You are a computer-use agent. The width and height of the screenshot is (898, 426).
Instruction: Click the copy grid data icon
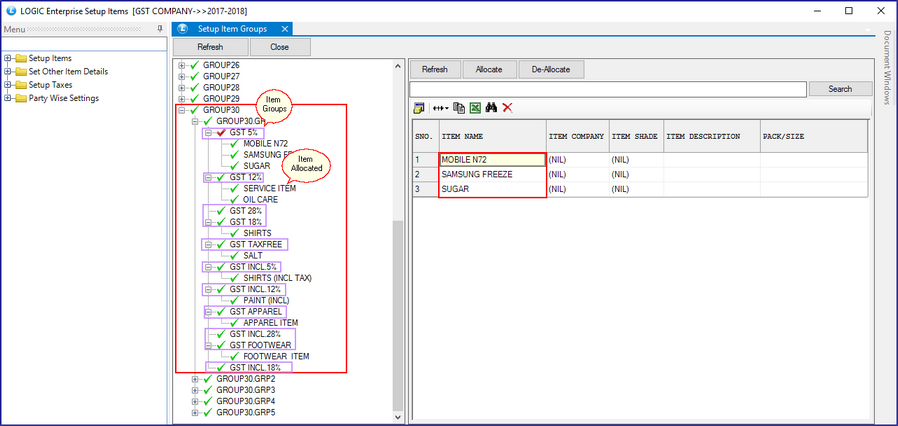pos(459,108)
